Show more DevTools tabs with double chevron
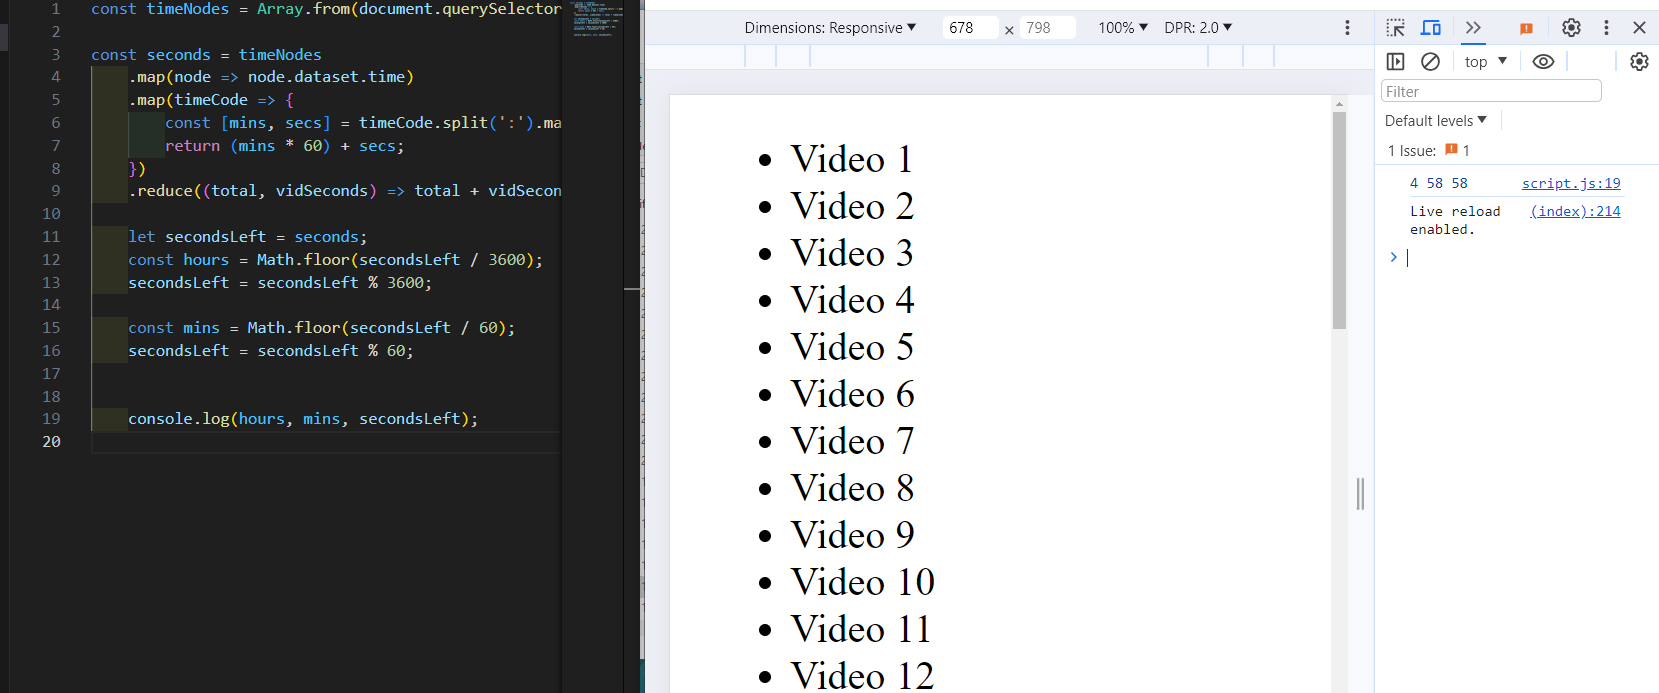The width and height of the screenshot is (1659, 693). [x=1473, y=28]
